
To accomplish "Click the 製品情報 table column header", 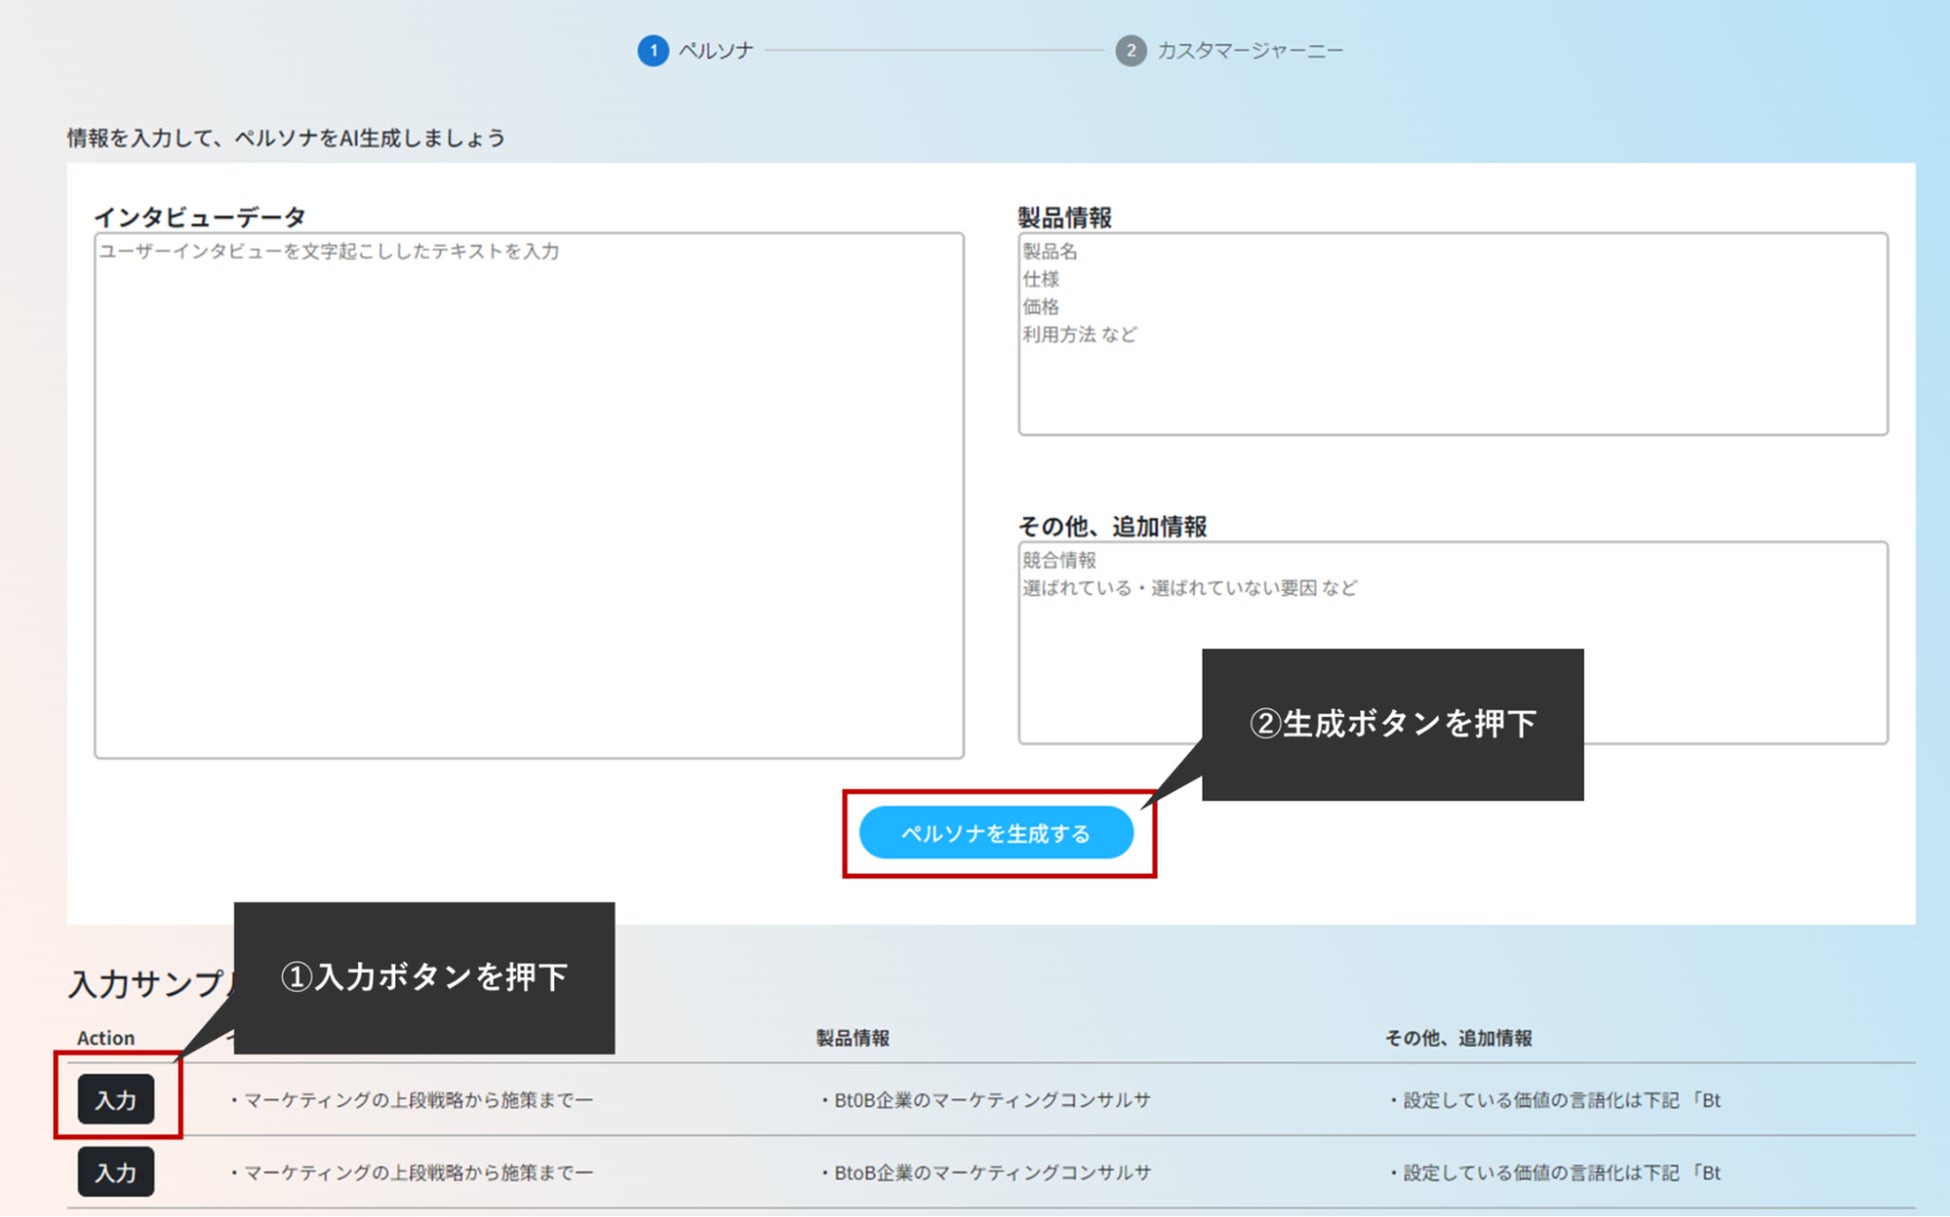I will coord(853,1038).
